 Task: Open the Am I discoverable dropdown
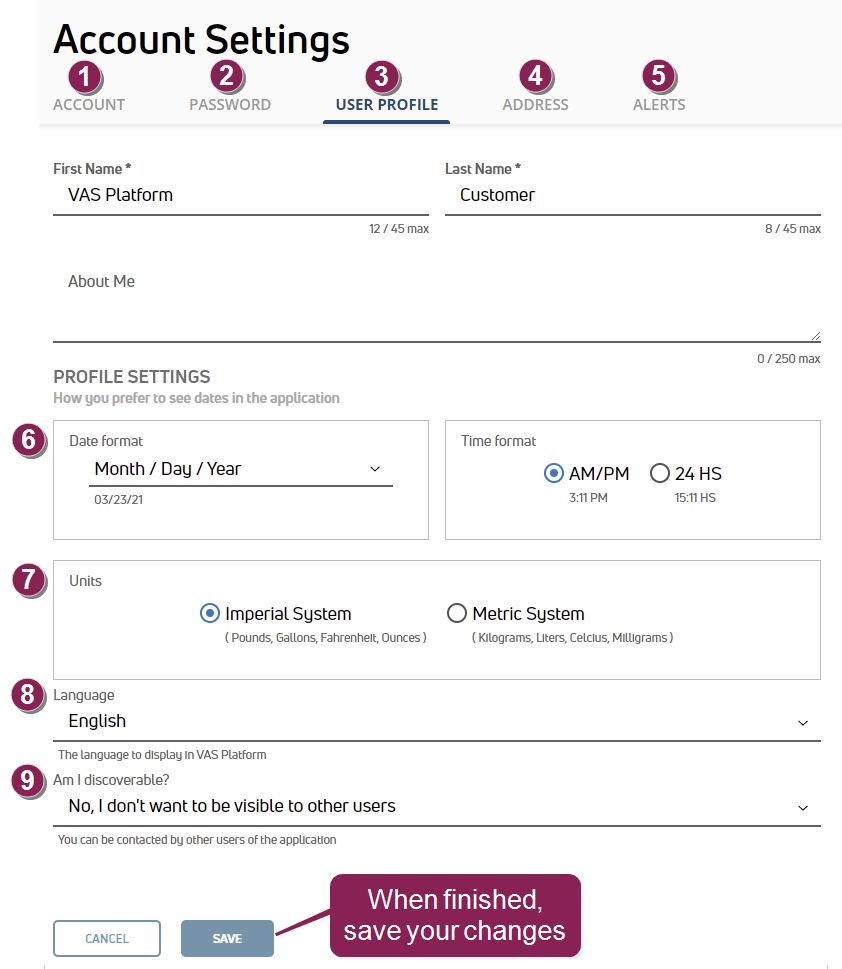pos(436,806)
